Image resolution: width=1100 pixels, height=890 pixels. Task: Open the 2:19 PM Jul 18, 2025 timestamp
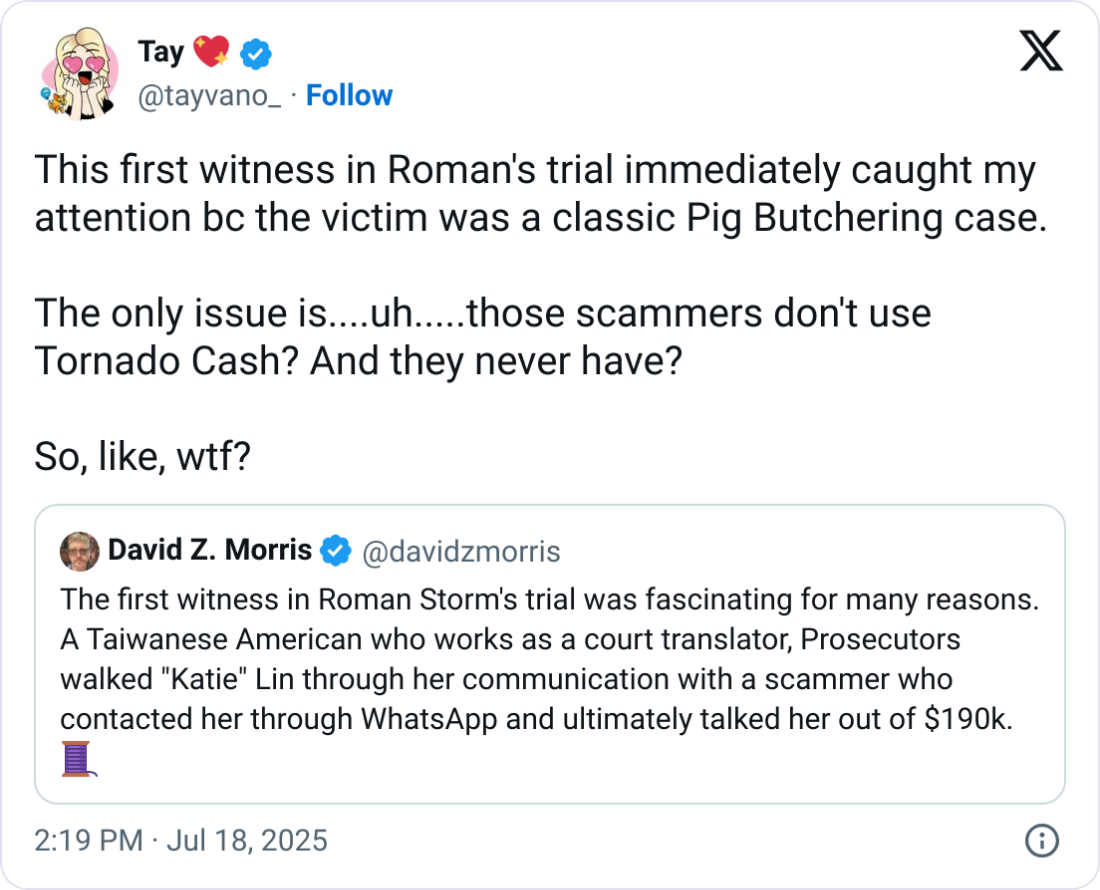coord(181,841)
